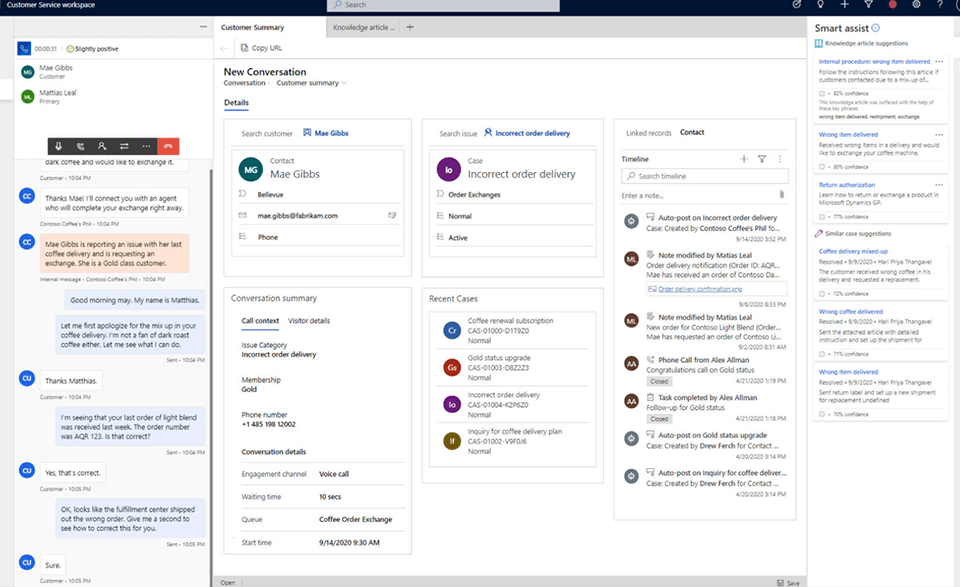Add a new timeline record with plus icon
This screenshot has width=960, height=587.
click(x=743, y=159)
